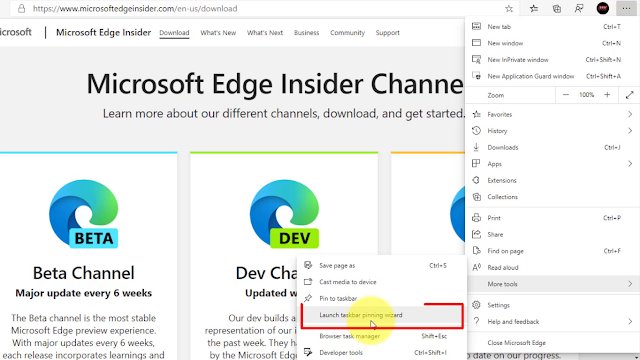Click 'Major update every 6 weeks' text
This screenshot has width=640, height=360.
point(84,293)
